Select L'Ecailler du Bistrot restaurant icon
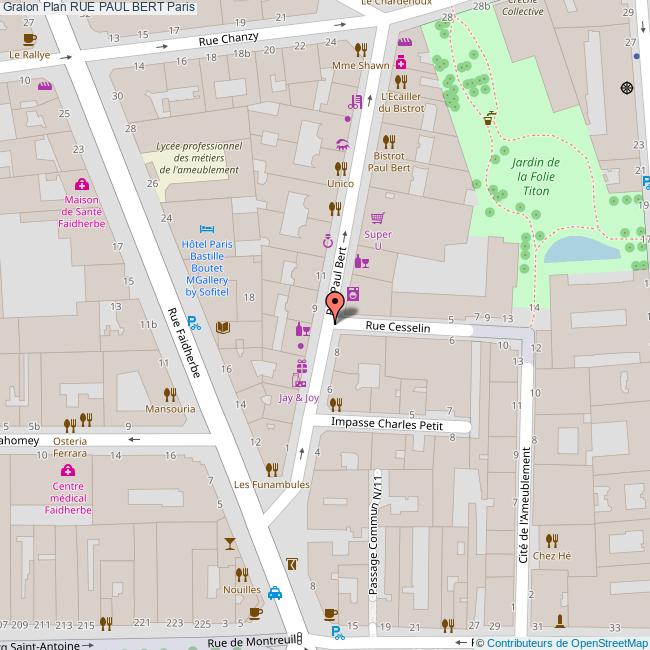 pyautogui.click(x=400, y=82)
